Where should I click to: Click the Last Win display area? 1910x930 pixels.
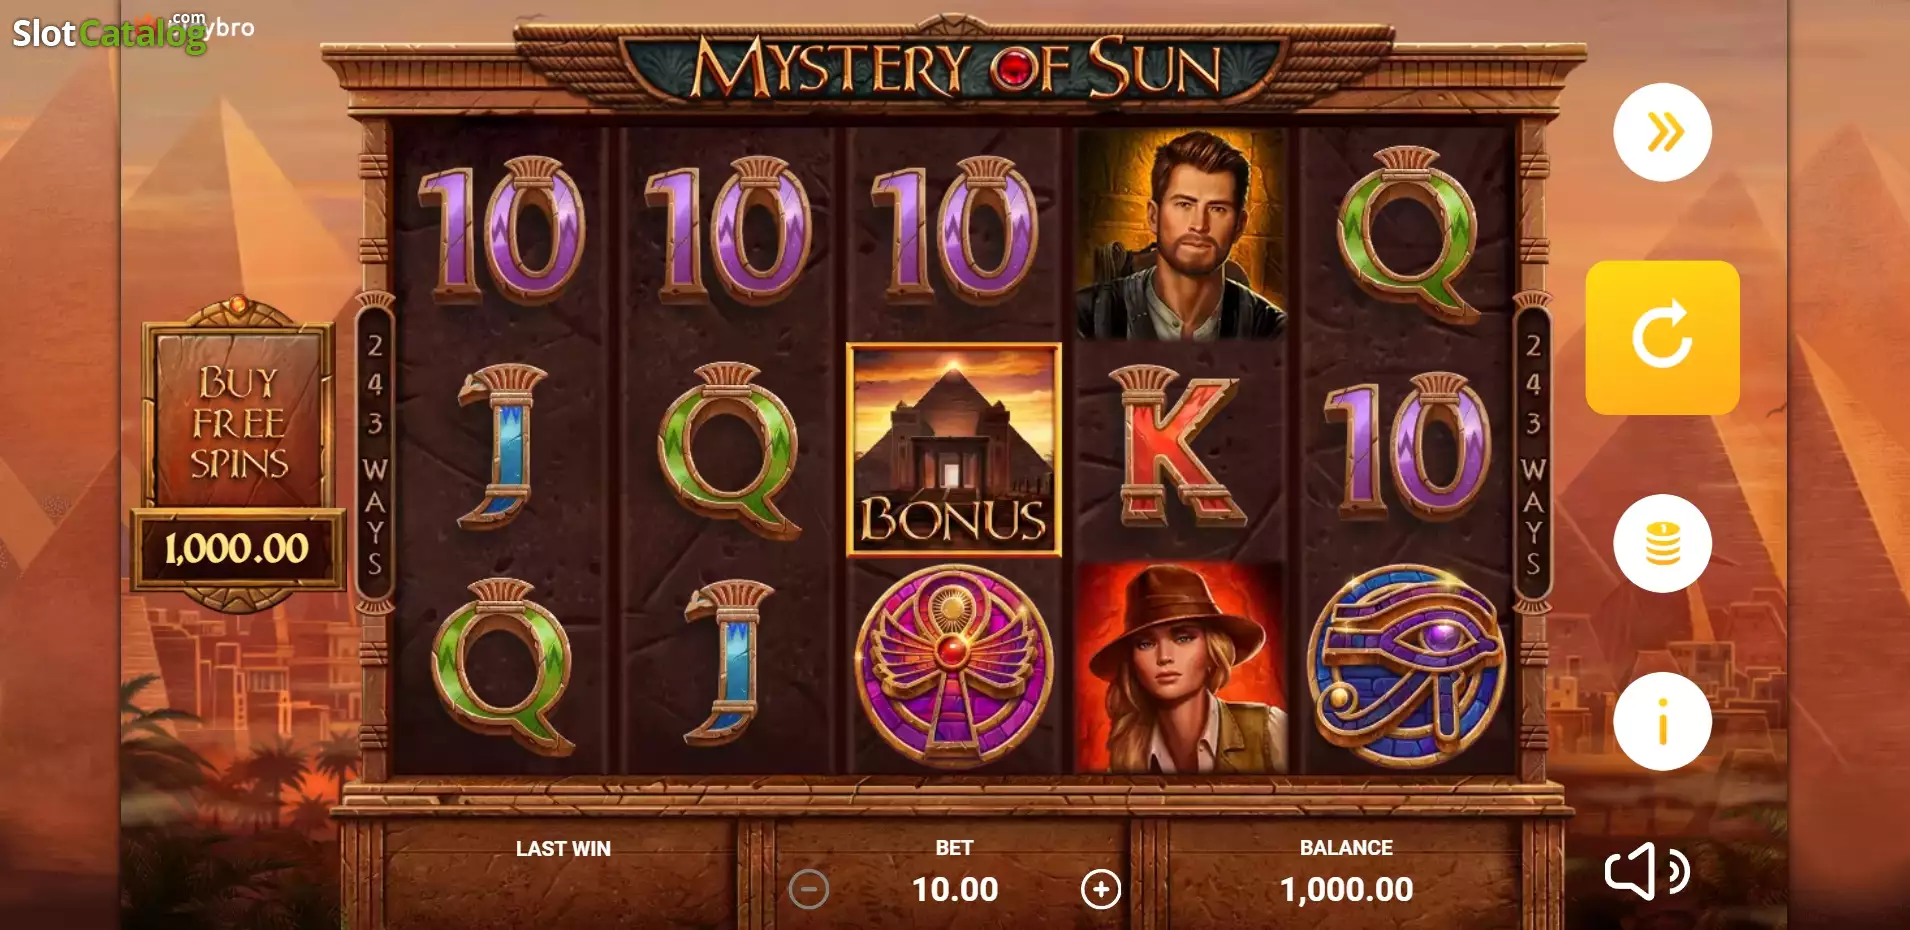(x=562, y=868)
